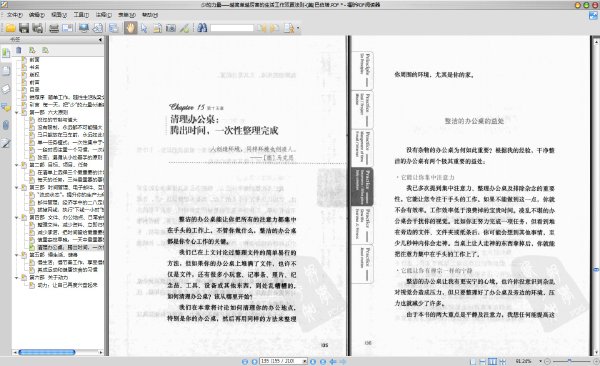
Task: Open the 封面 bookmark
Action: (x=34, y=60)
